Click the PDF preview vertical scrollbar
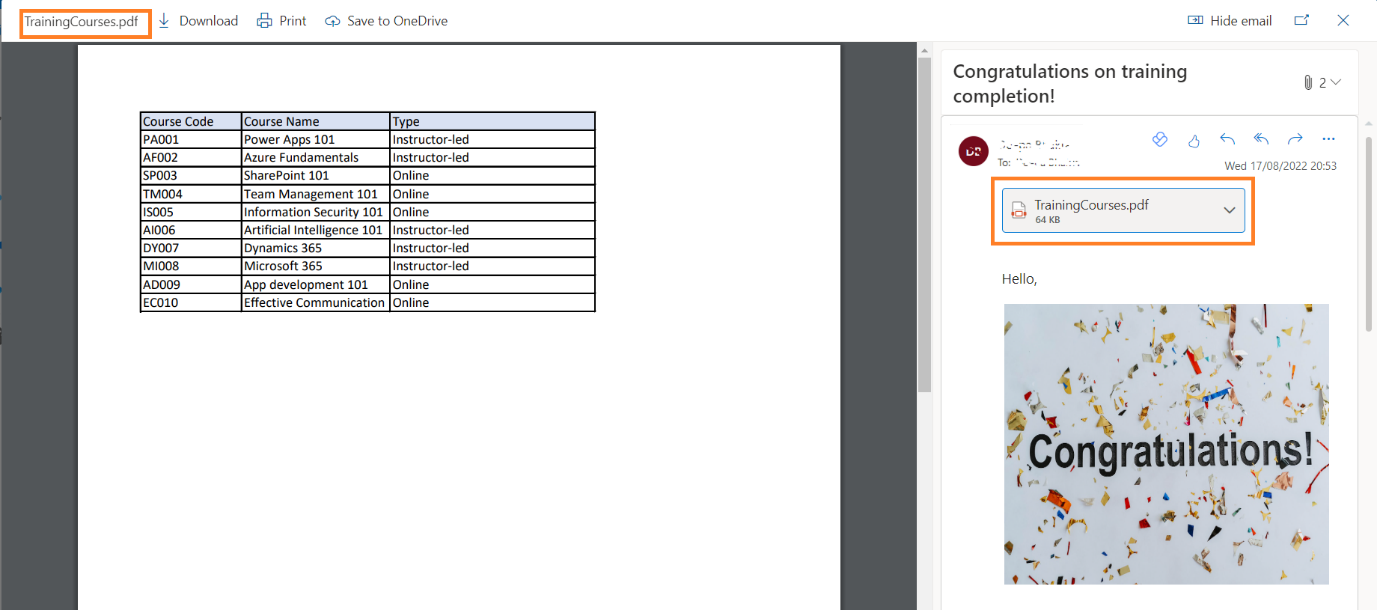 (x=925, y=220)
